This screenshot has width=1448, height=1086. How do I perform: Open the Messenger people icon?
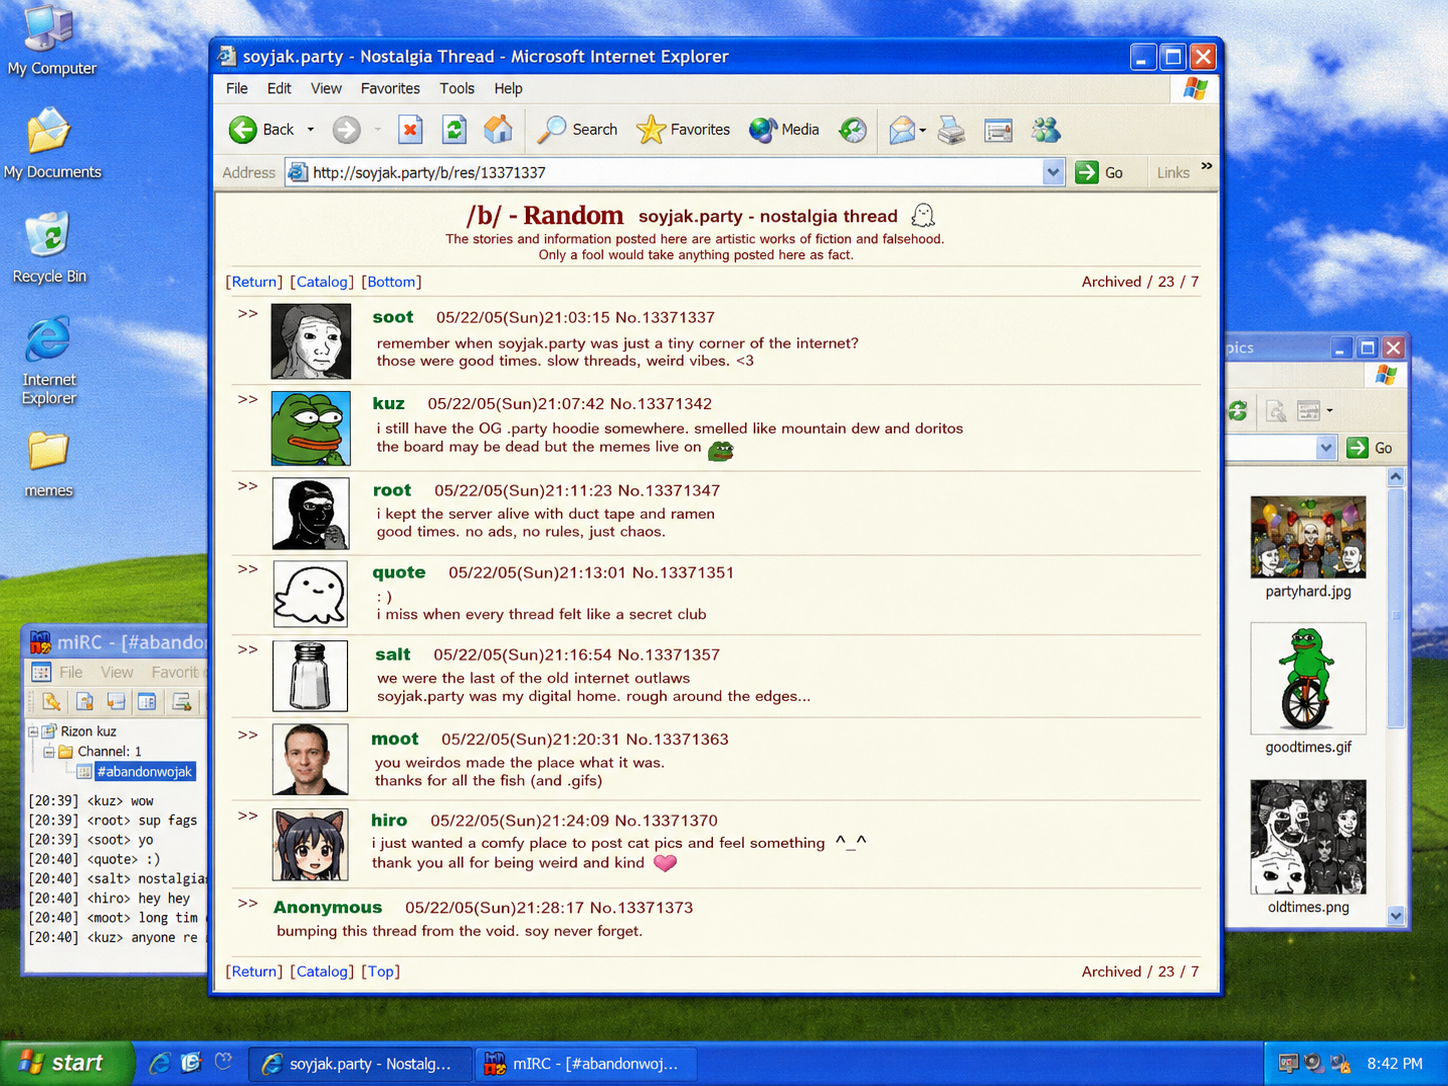[1046, 130]
